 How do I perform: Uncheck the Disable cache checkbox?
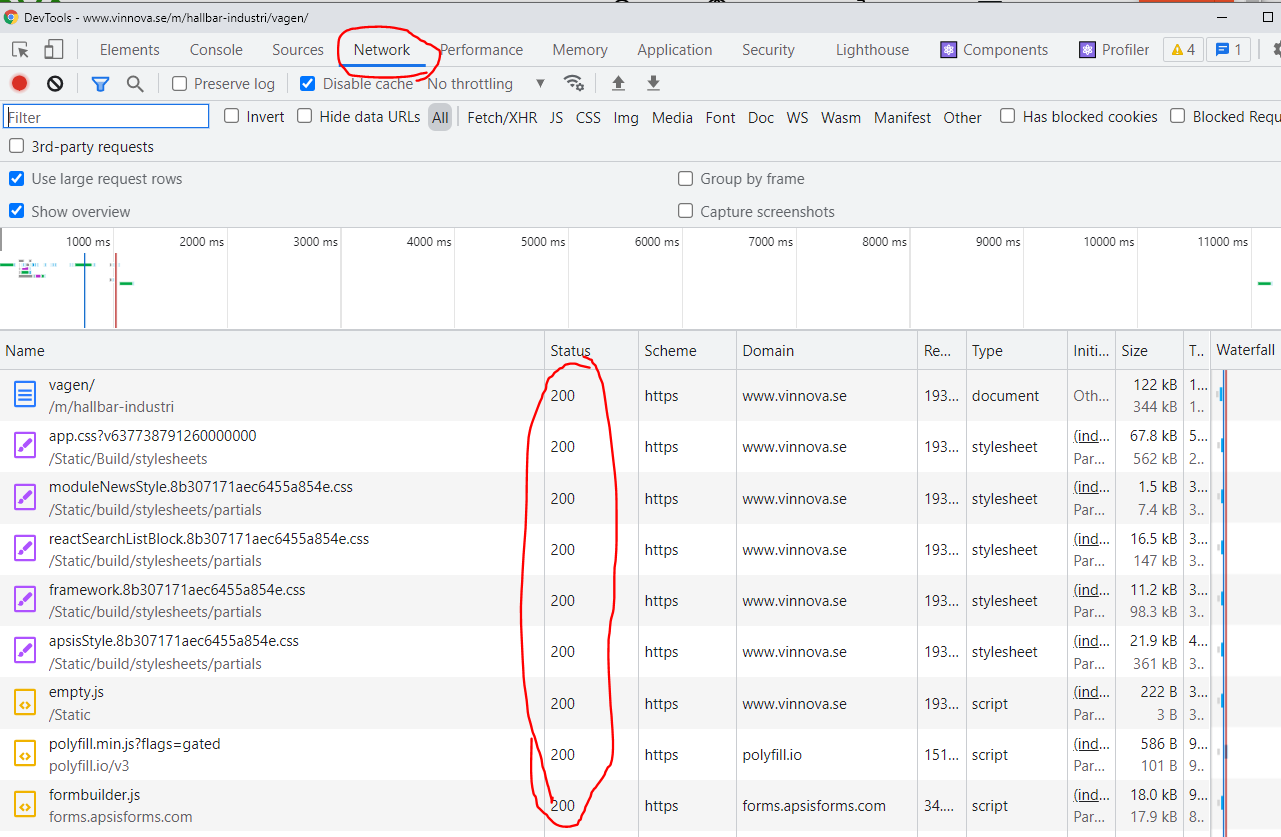(308, 84)
